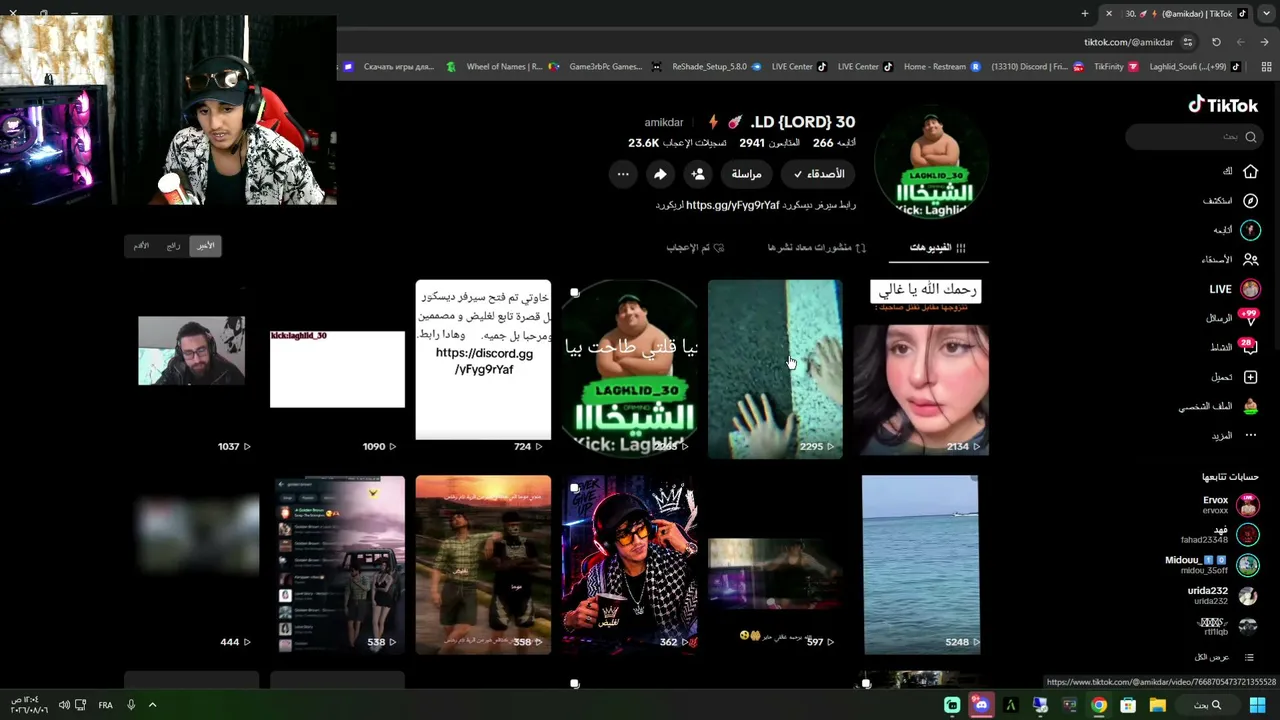The width and height of the screenshot is (1280, 720).
Task: Open the Profile avatar entry in sidebar
Action: 1250,406
